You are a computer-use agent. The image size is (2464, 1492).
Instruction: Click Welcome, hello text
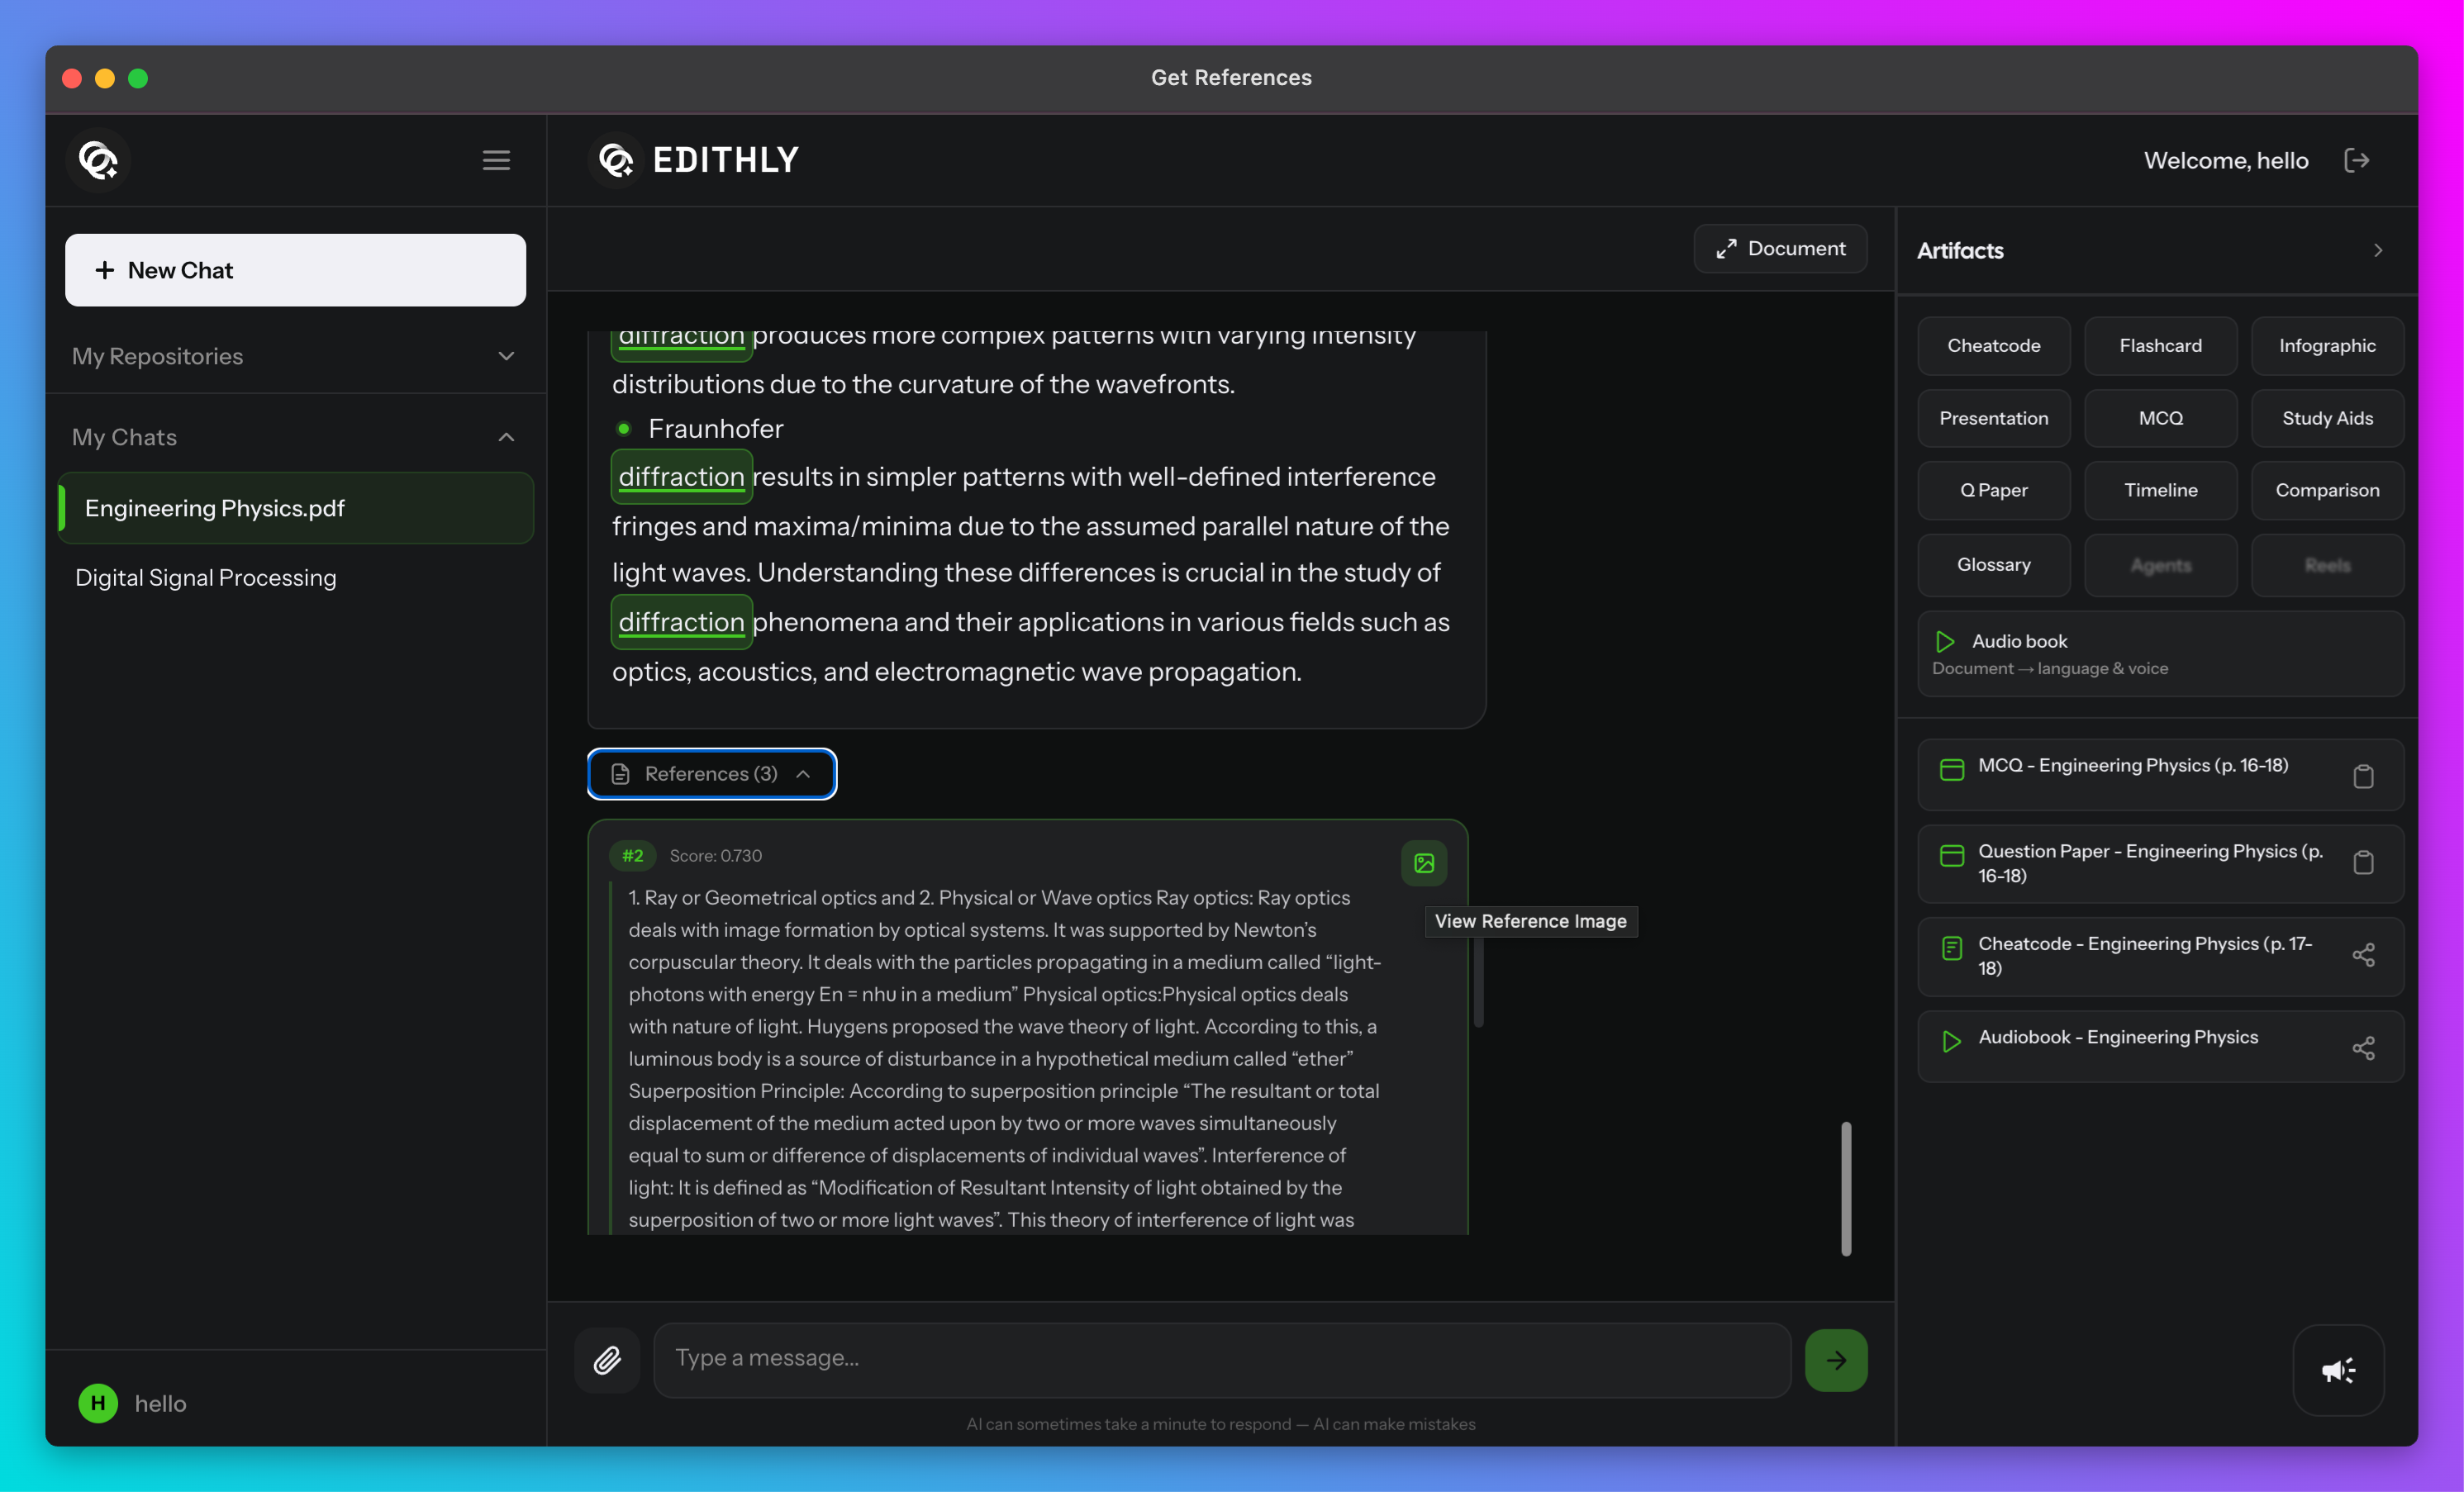(x=2226, y=160)
